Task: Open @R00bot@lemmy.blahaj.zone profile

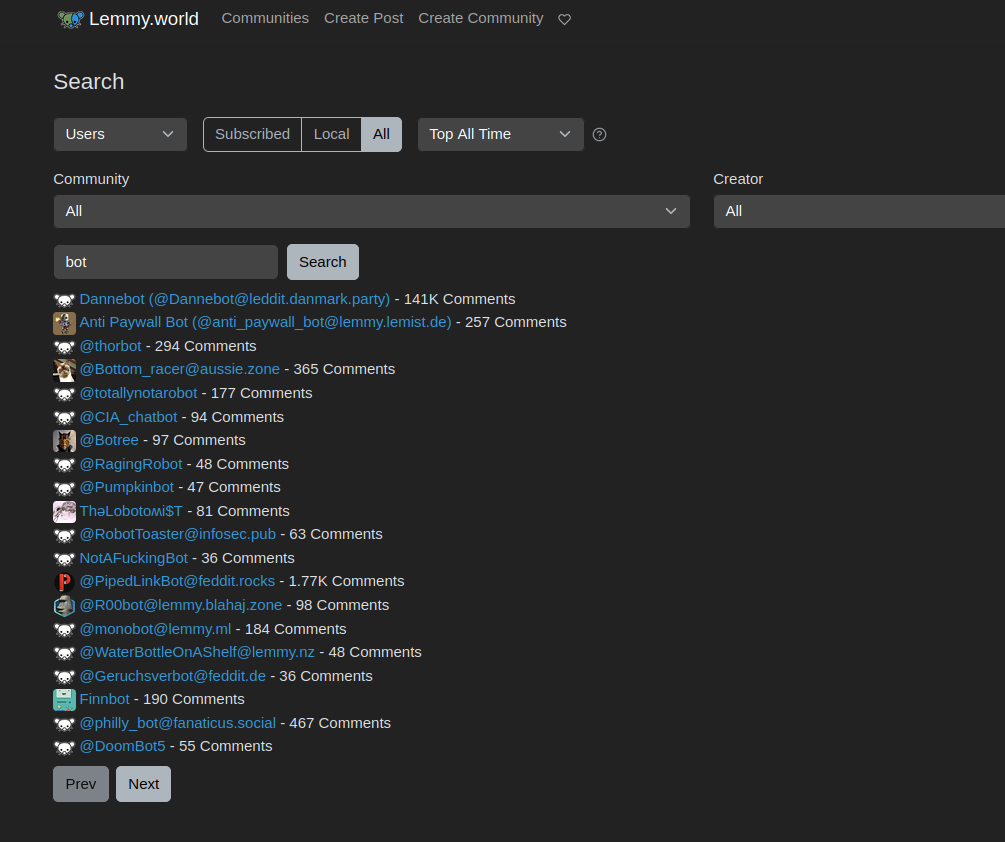Action: [181, 605]
